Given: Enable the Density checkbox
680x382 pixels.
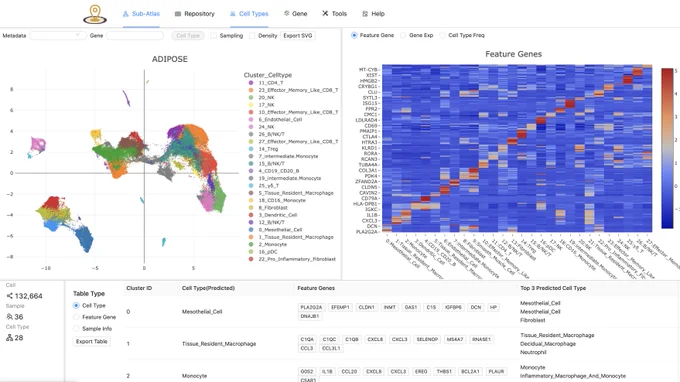Looking at the screenshot, I should coord(252,36).
